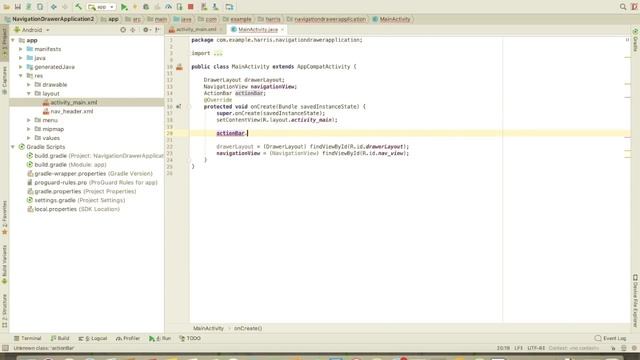Open the Build tool window

click(x=60, y=338)
